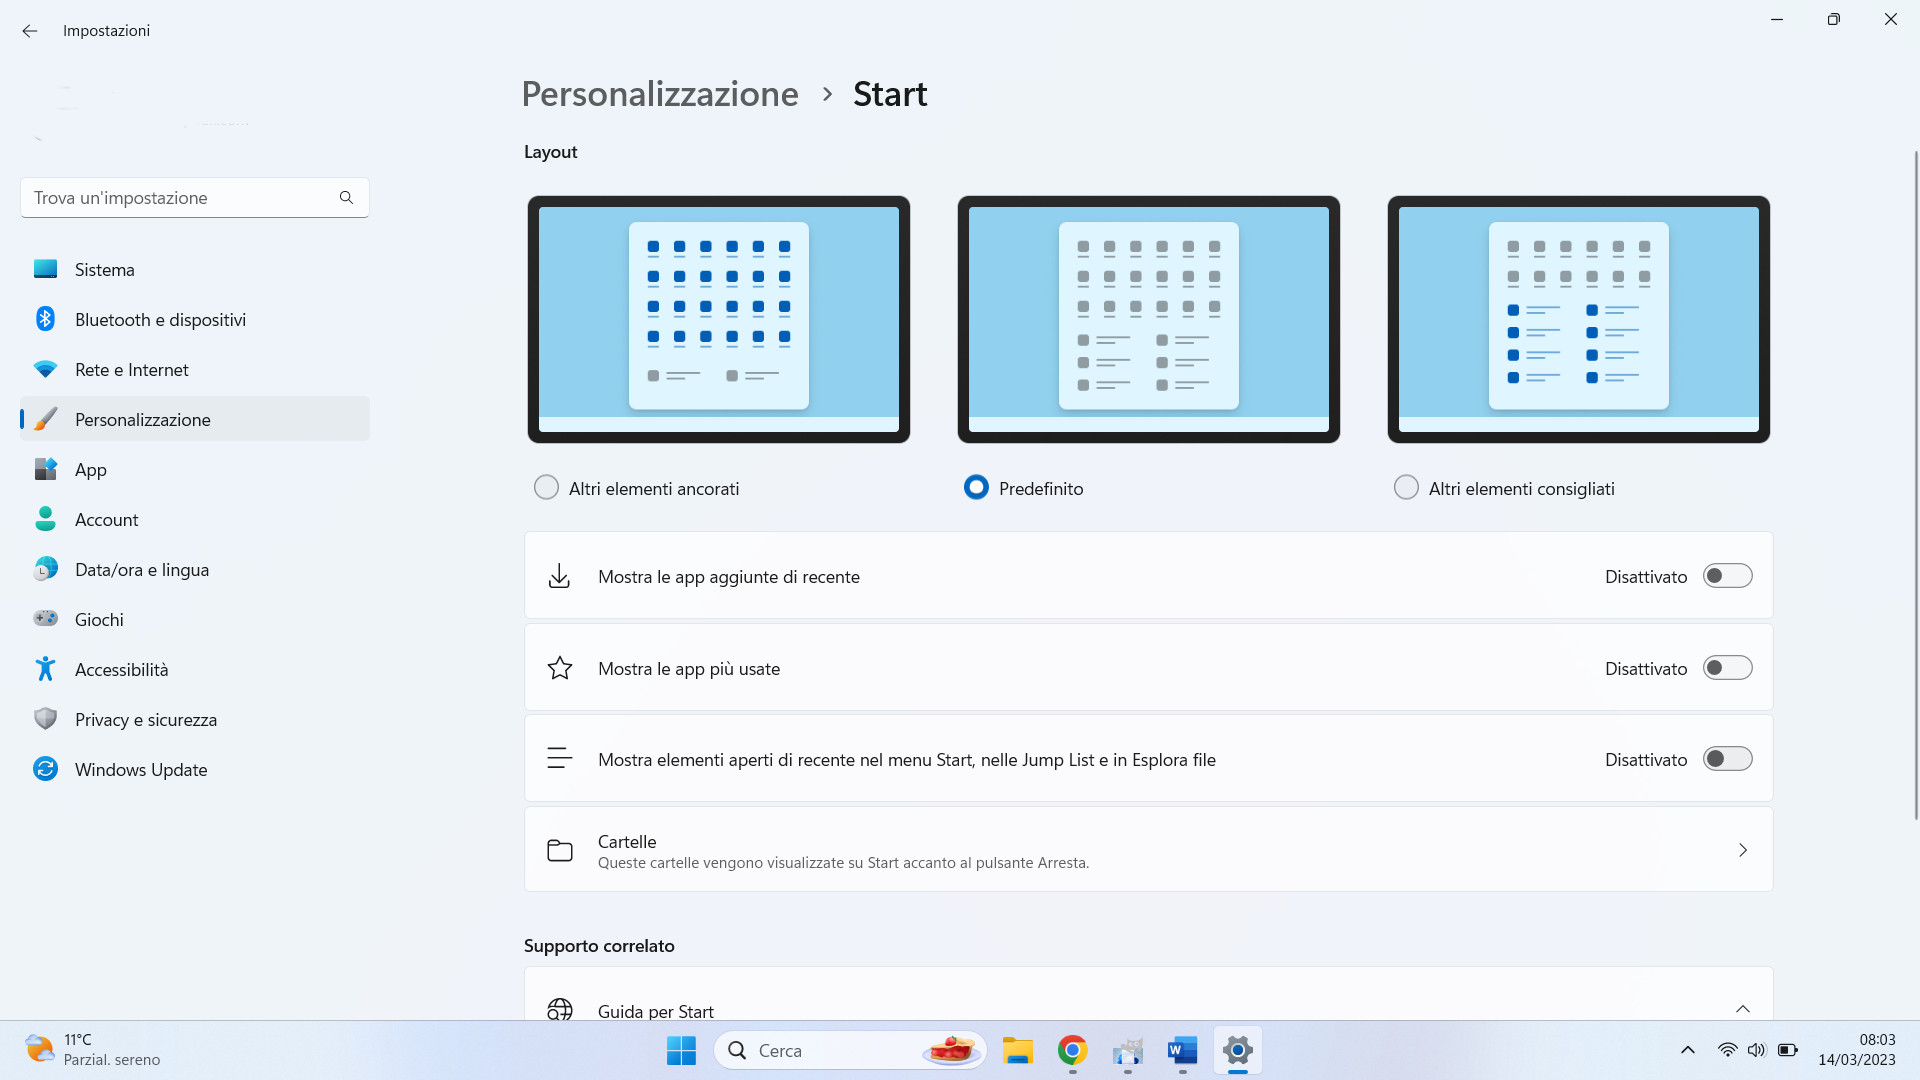This screenshot has width=1920, height=1080.
Task: Click the Rete e Internet icon
Action: click(45, 369)
